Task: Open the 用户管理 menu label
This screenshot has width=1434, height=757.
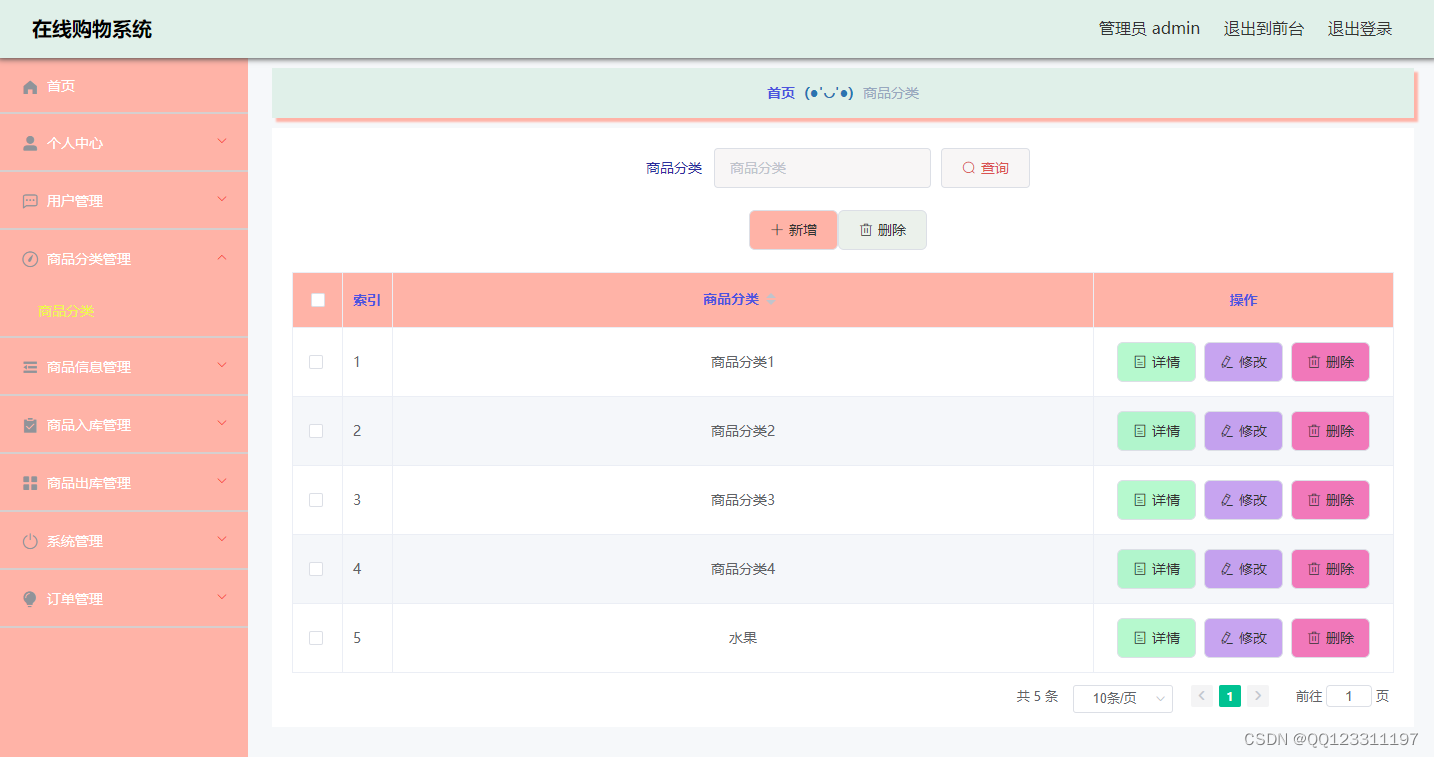Action: click(75, 201)
